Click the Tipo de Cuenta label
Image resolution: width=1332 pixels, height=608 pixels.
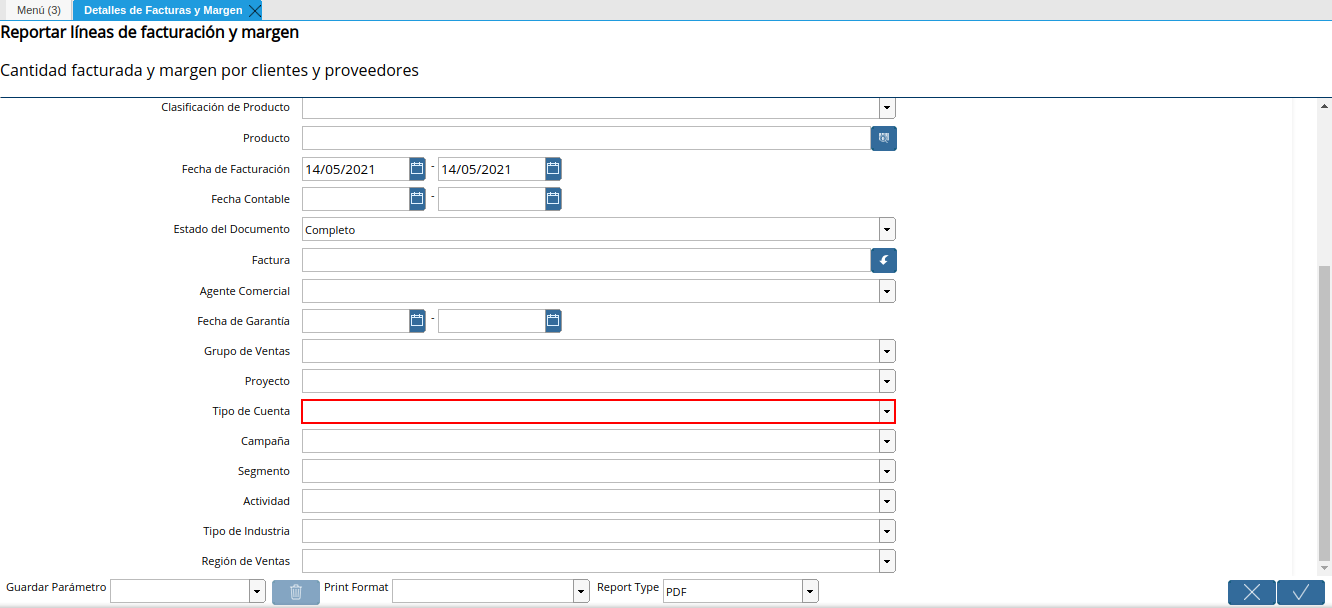251,411
